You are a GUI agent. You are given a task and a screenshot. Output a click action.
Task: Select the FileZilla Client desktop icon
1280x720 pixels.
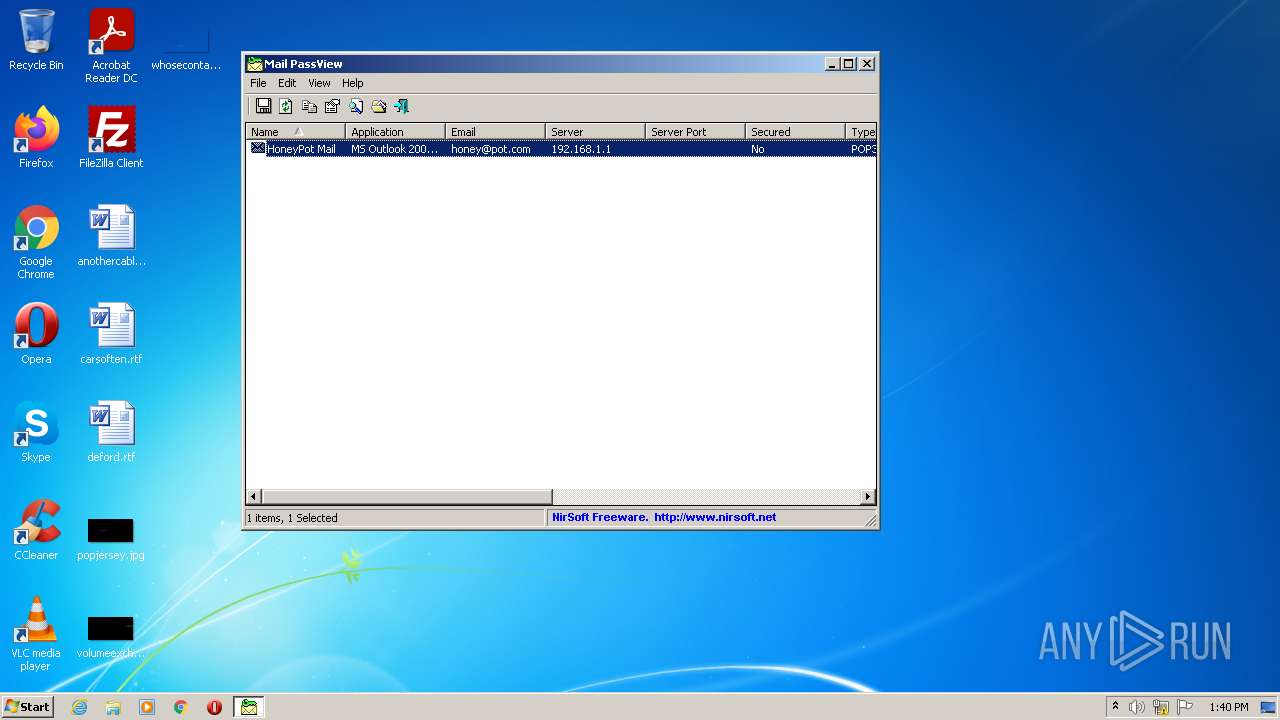click(111, 138)
